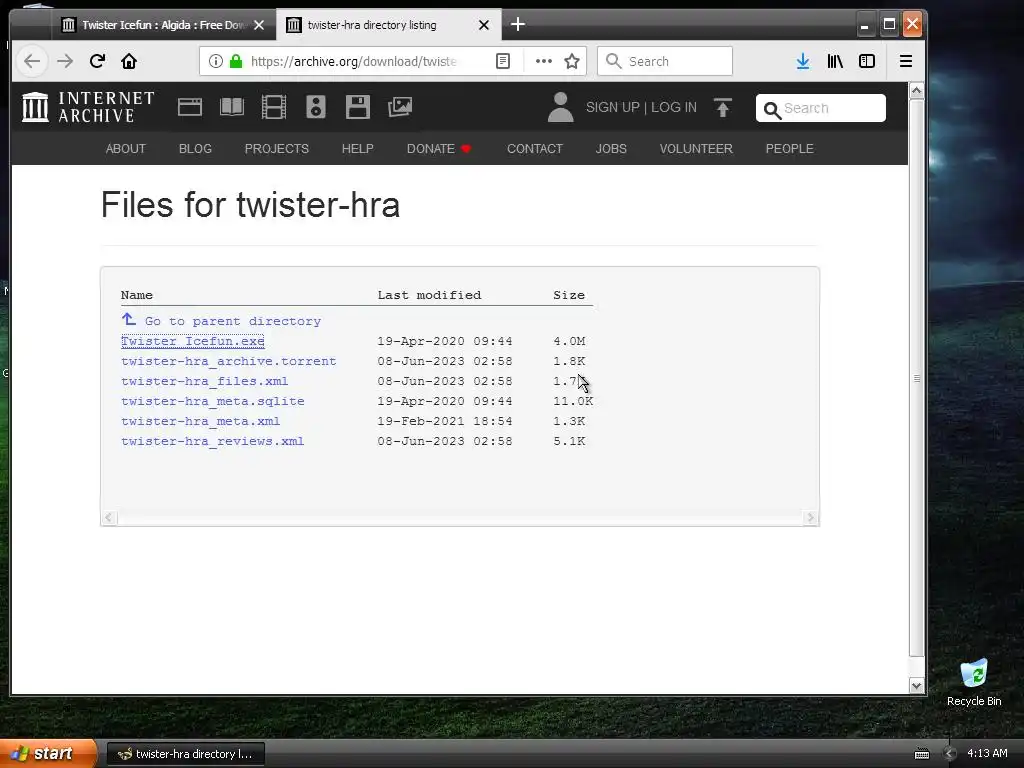The image size is (1024, 768).
Task: Open the Texts book icon
Action: point(232,107)
